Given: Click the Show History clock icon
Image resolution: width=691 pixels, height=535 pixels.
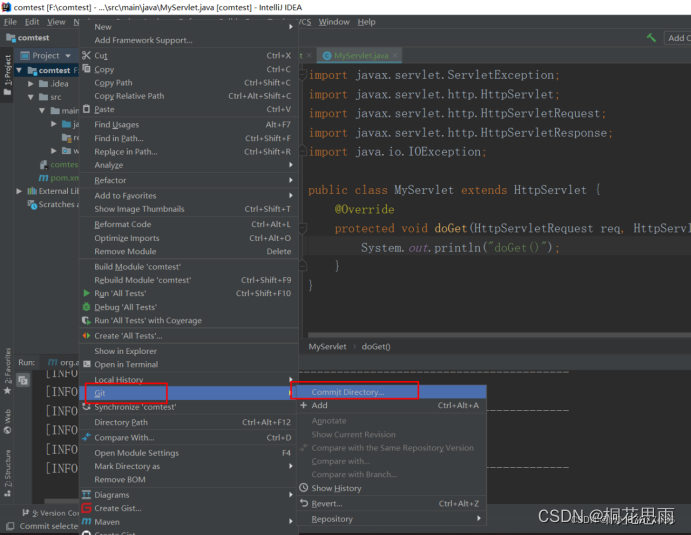Looking at the screenshot, I should [x=304, y=487].
